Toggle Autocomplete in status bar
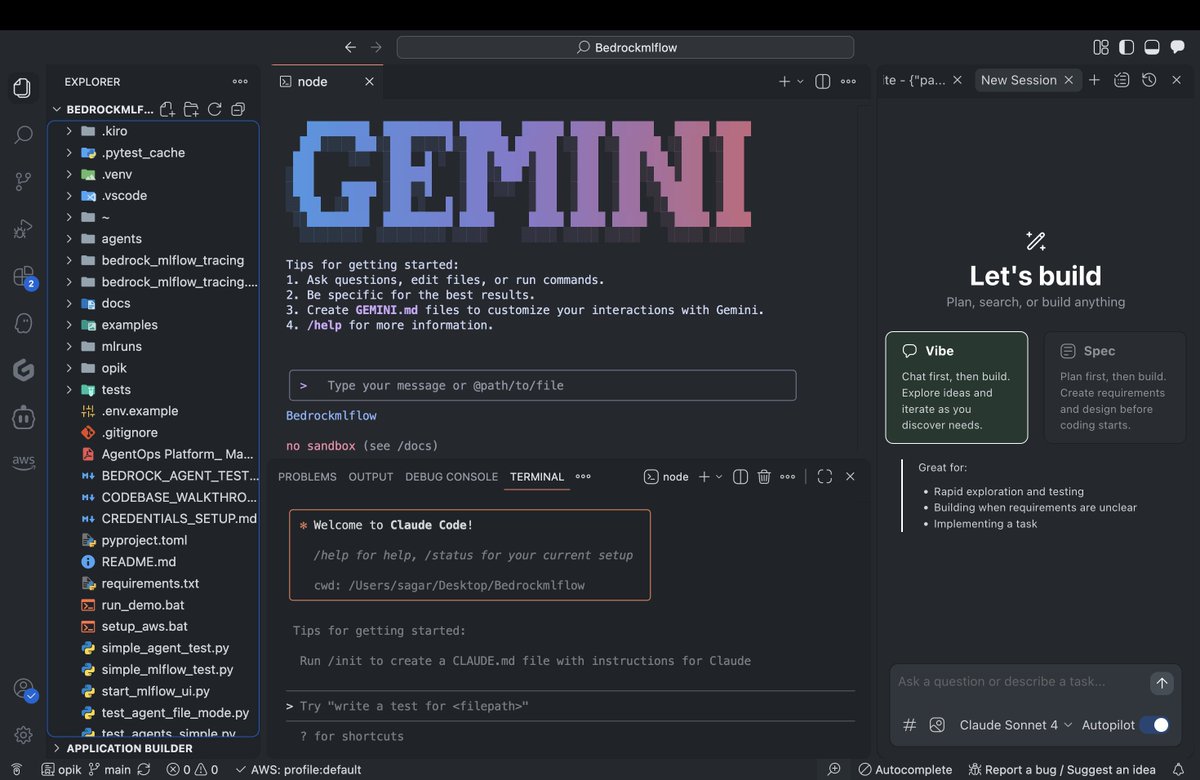 pos(906,770)
